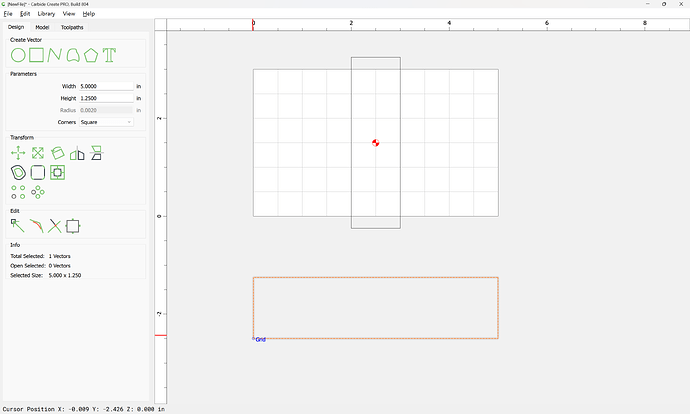Screen dimensions: 690x414
Task: Select the Rectangle vector tool
Action: (36, 55)
